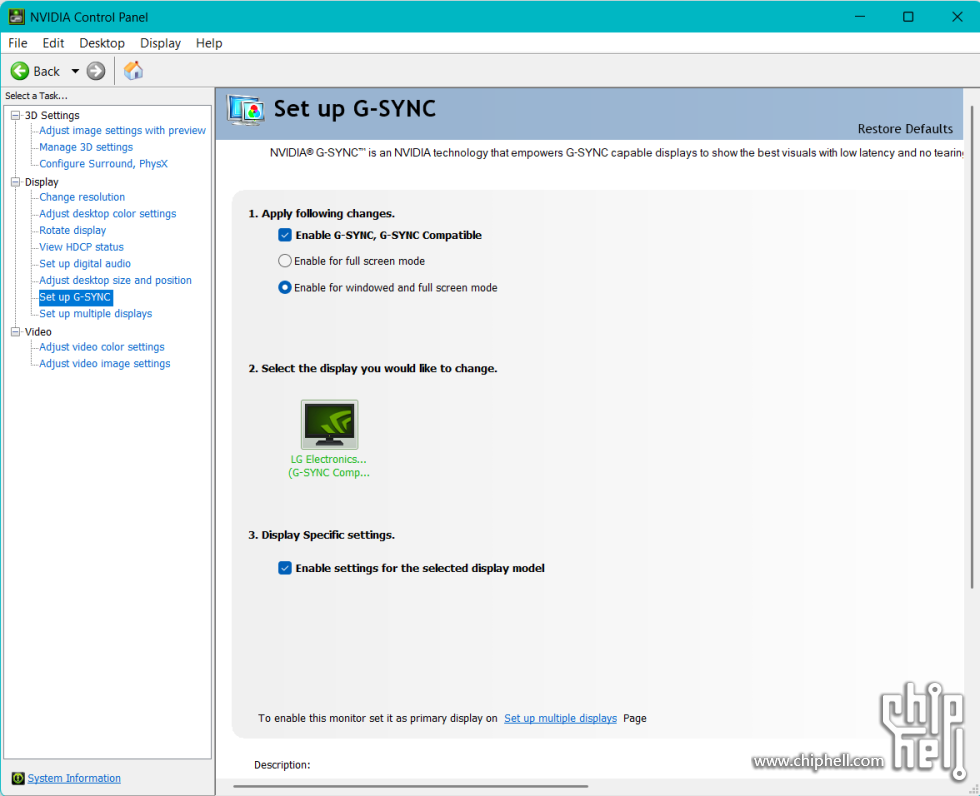Click Restore Defaults
980x796 pixels.
[x=905, y=129]
